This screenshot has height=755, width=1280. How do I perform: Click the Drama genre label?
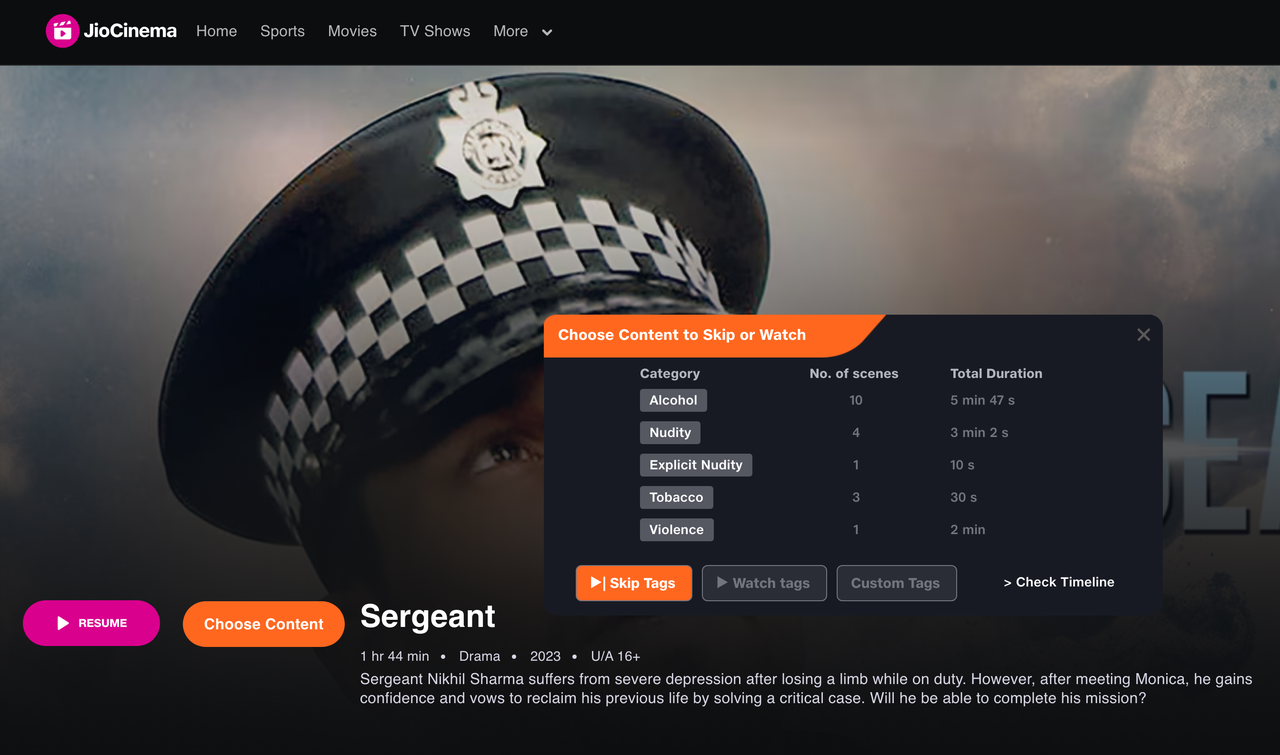point(480,656)
